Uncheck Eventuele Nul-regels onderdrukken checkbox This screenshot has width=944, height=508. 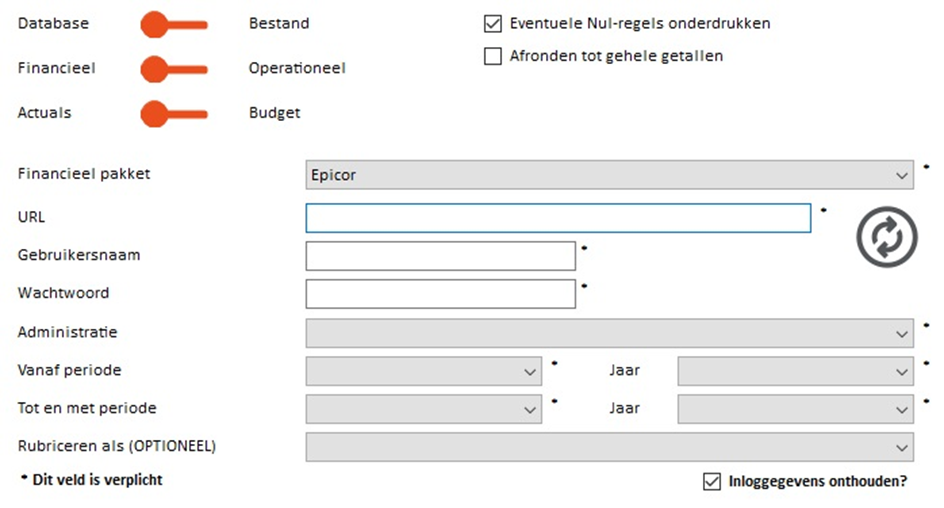pos(492,23)
